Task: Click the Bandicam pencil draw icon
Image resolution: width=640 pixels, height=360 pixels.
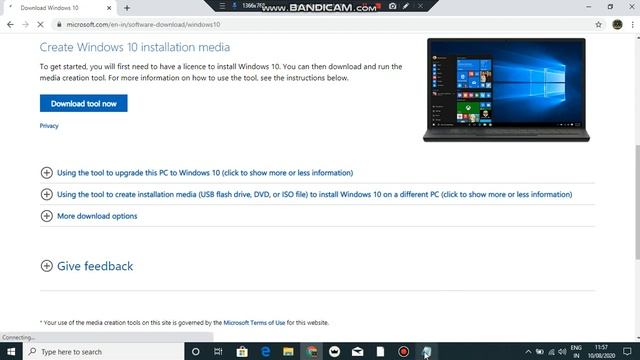Action: click(406, 6)
